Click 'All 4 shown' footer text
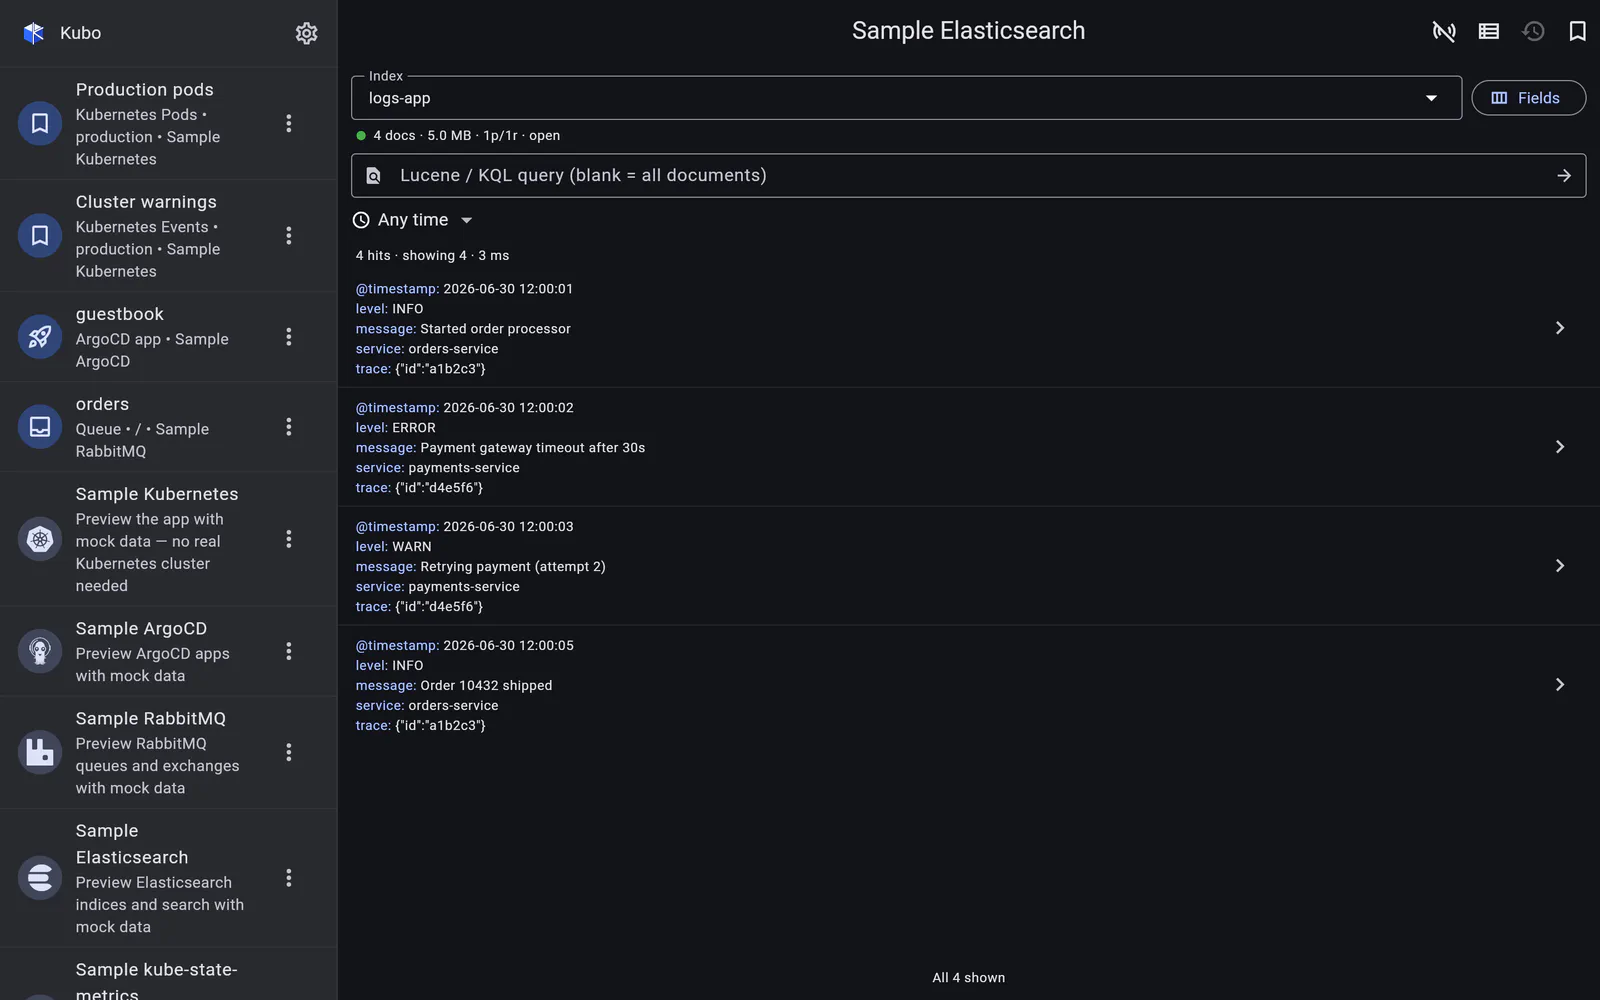 [968, 978]
